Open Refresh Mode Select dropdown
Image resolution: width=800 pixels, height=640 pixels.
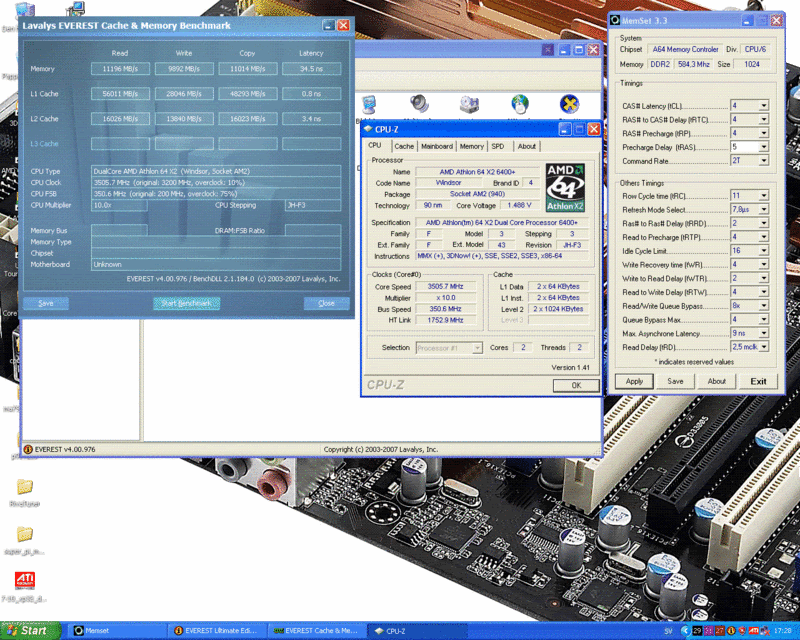pyautogui.click(x=763, y=209)
